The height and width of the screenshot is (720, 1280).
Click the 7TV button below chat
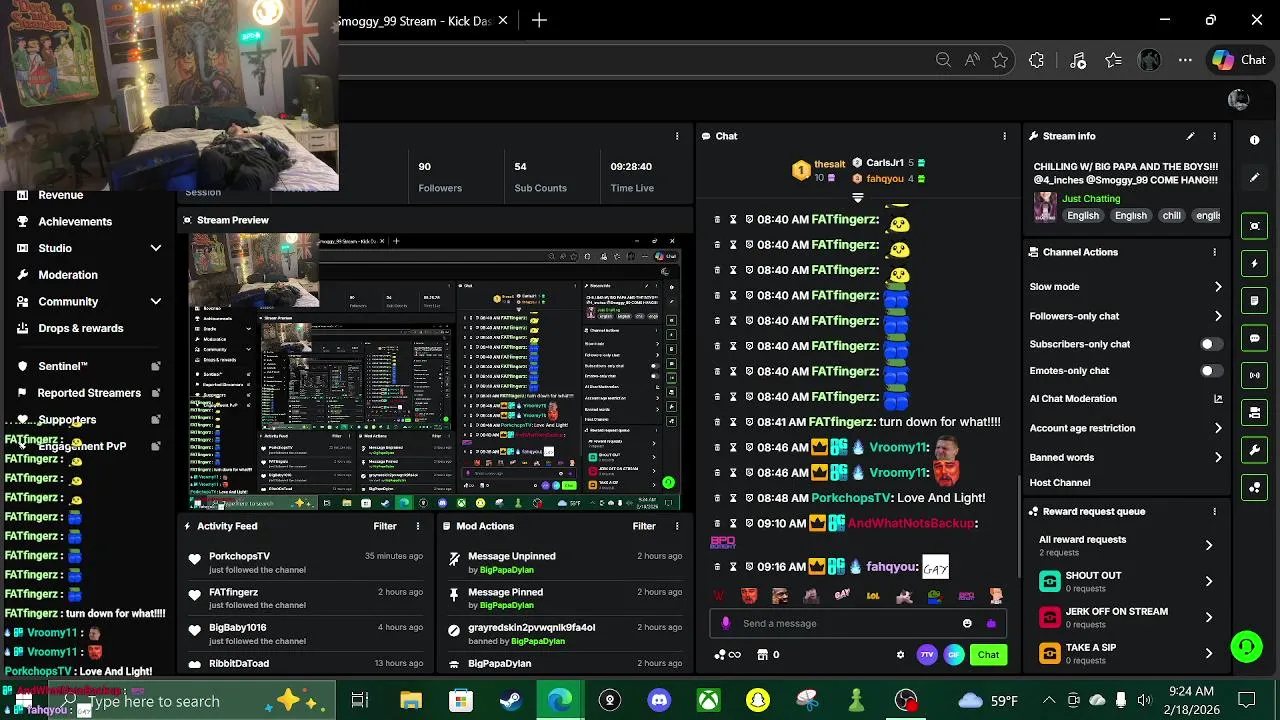(927, 655)
